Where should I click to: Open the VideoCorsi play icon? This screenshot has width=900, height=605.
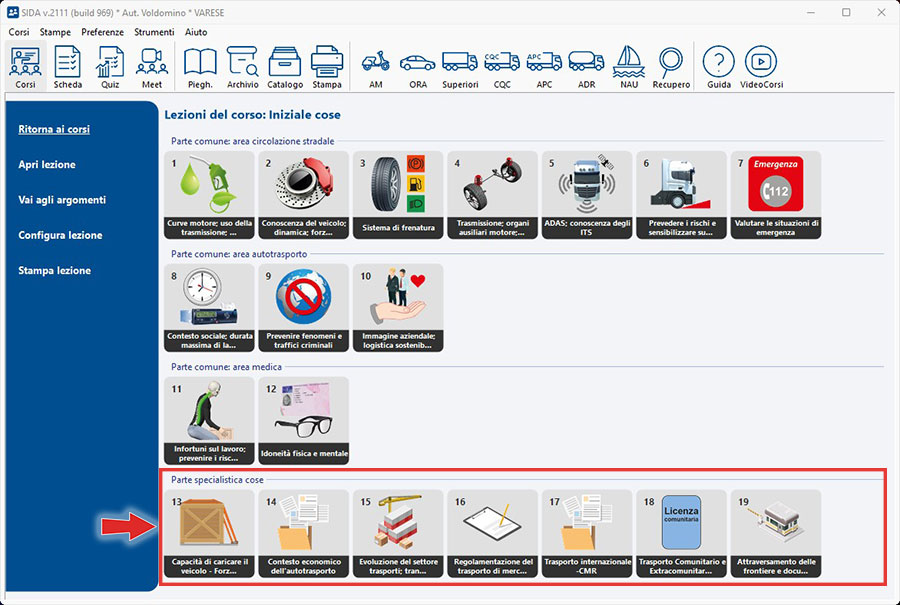click(x=761, y=67)
